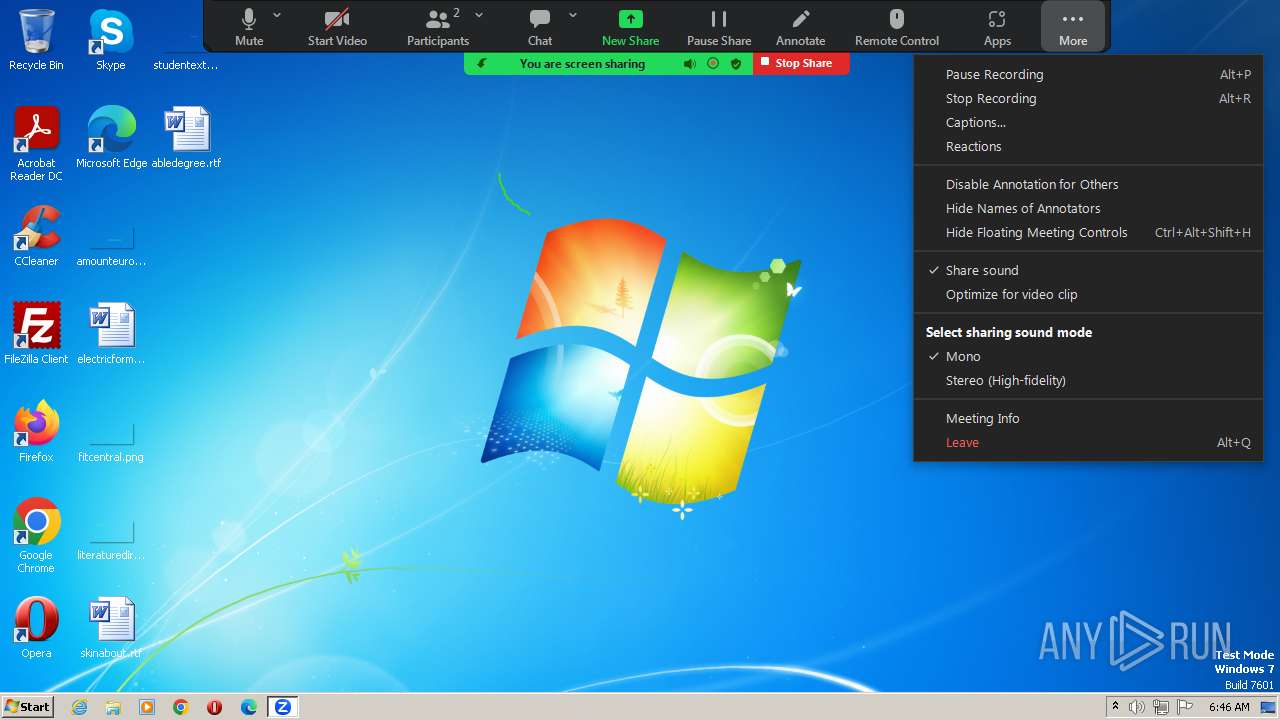Open Action Center flag in tray
Viewport: 1280px width, 720px height.
[x=1185, y=707]
